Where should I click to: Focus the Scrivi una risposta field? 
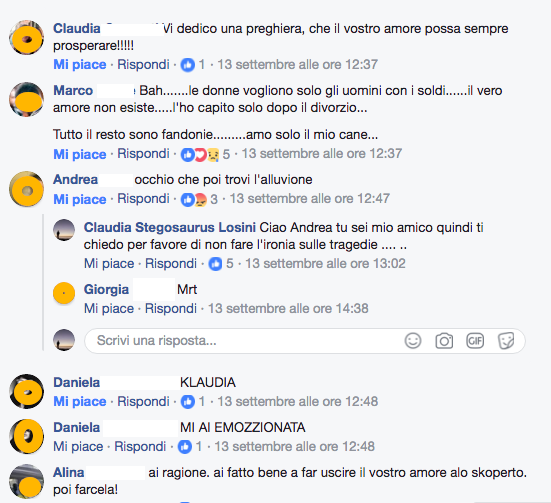coord(242,341)
